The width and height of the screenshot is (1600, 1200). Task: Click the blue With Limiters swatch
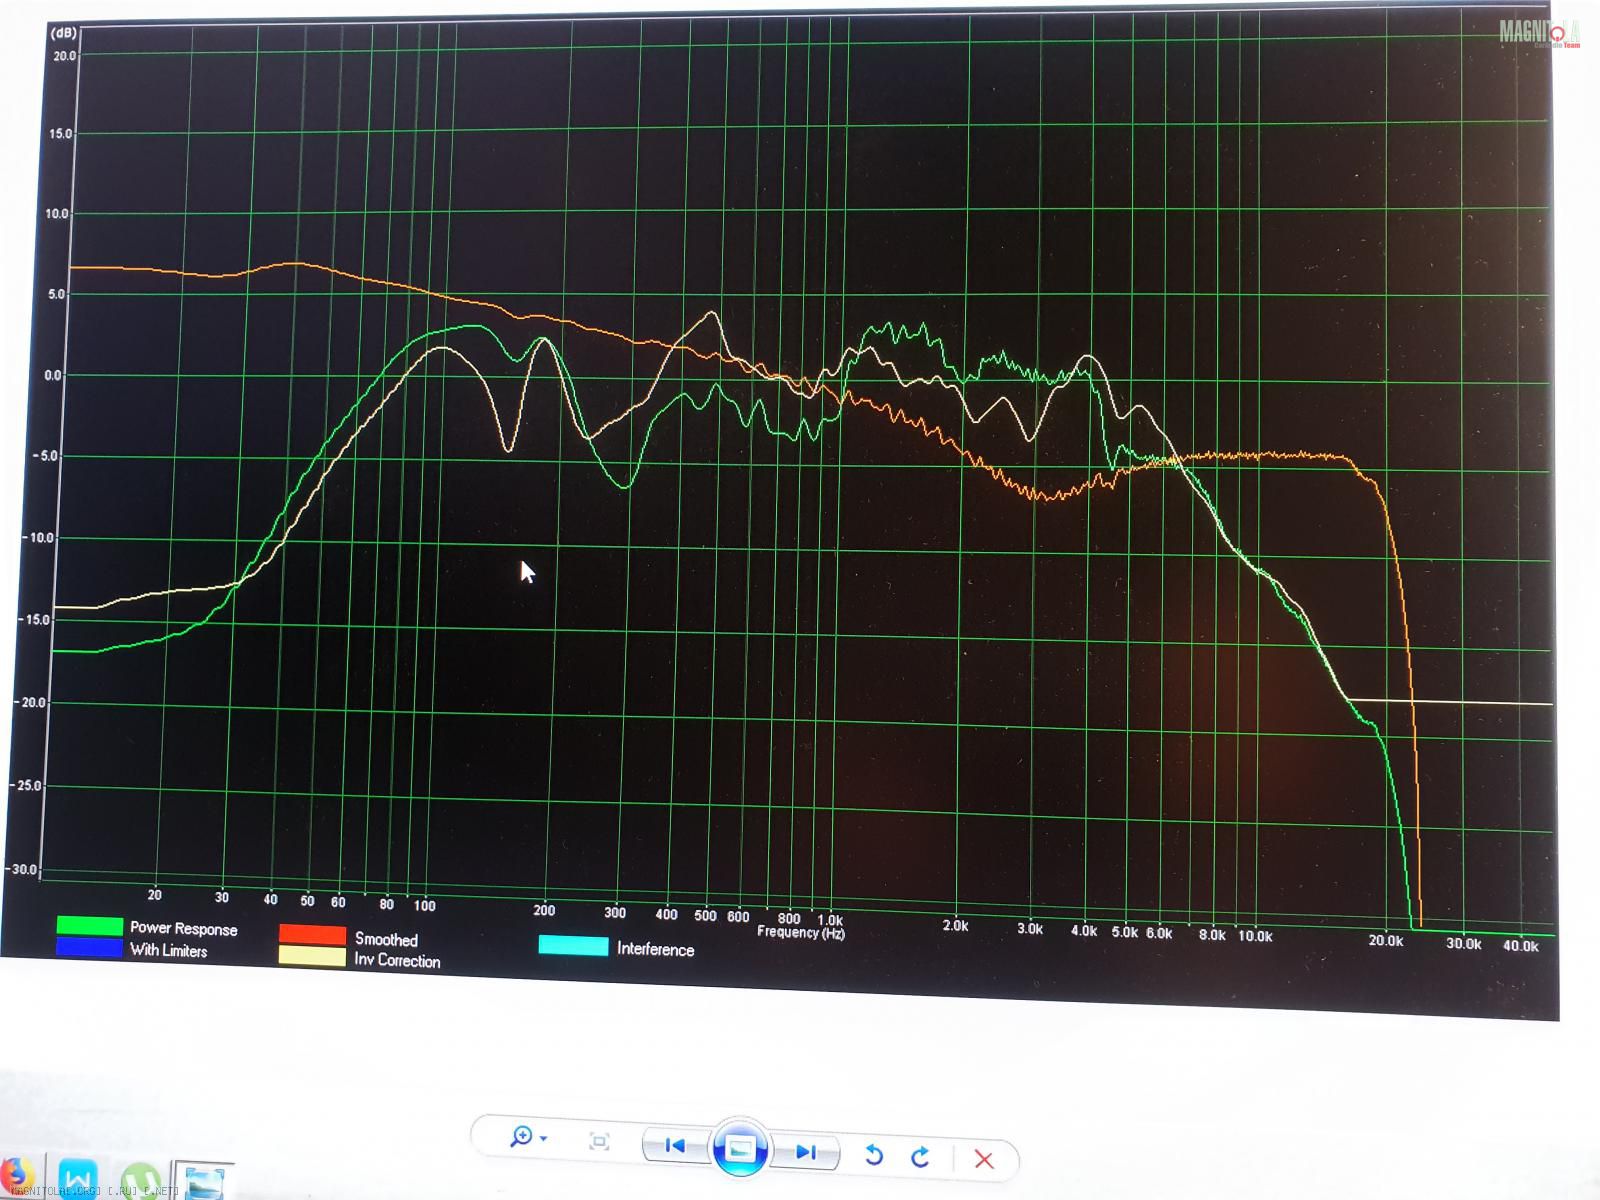tap(90, 947)
